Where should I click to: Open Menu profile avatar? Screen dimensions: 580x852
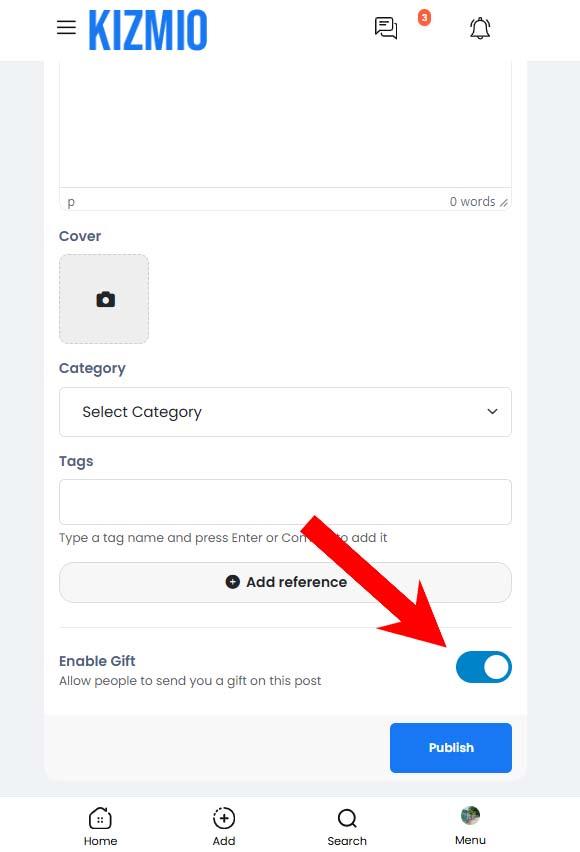point(470,815)
